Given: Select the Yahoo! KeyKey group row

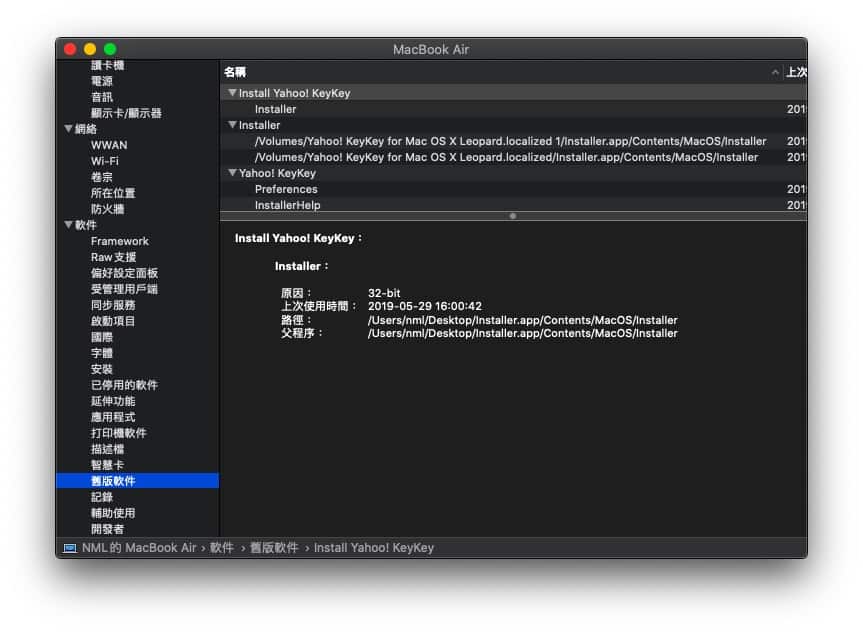Looking at the screenshot, I should 514,173.
